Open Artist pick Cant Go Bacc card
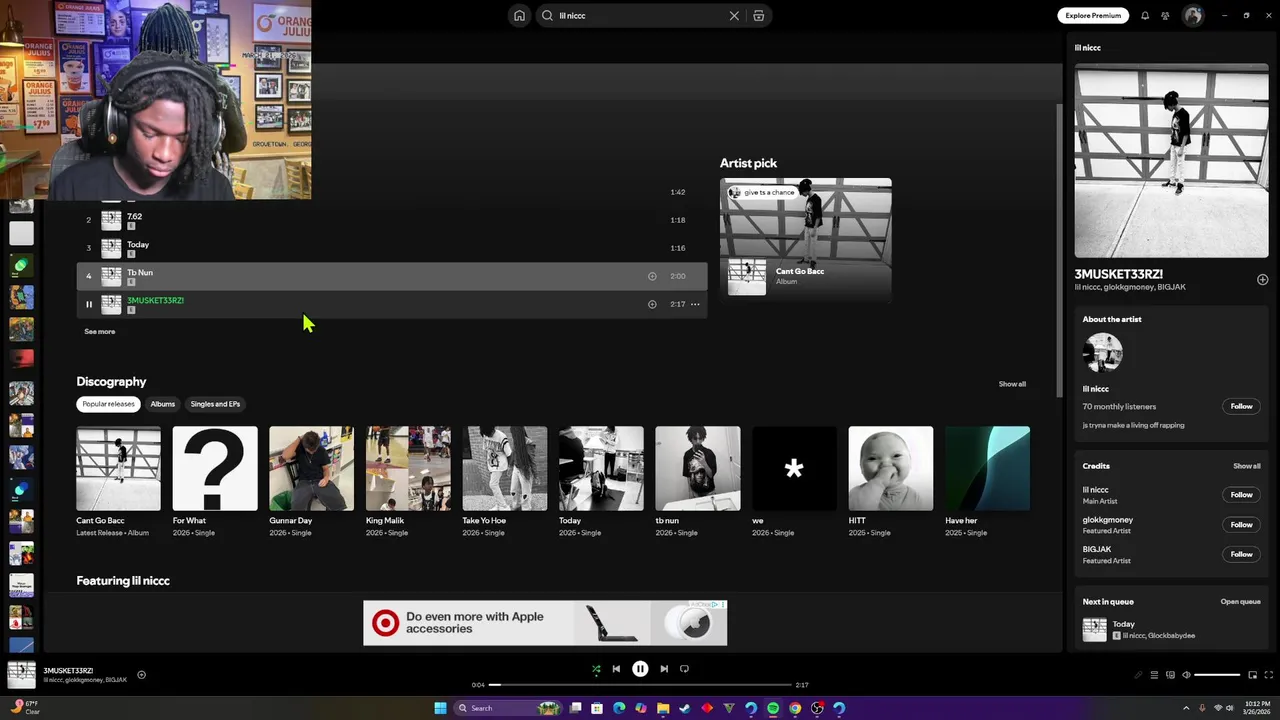The width and height of the screenshot is (1280, 720). pos(806,239)
